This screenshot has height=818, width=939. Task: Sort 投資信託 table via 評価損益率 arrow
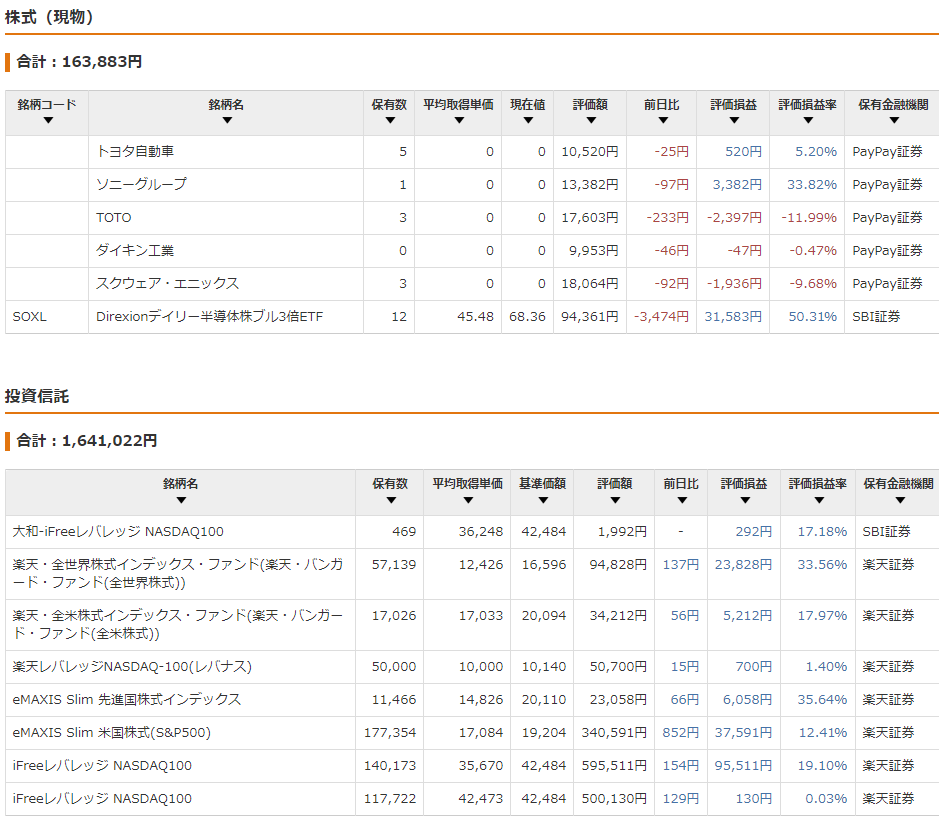(x=819, y=500)
